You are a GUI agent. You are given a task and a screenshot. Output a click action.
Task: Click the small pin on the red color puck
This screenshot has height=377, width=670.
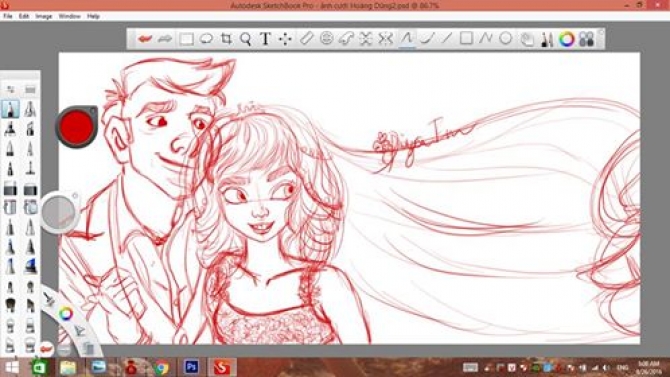pos(93,111)
